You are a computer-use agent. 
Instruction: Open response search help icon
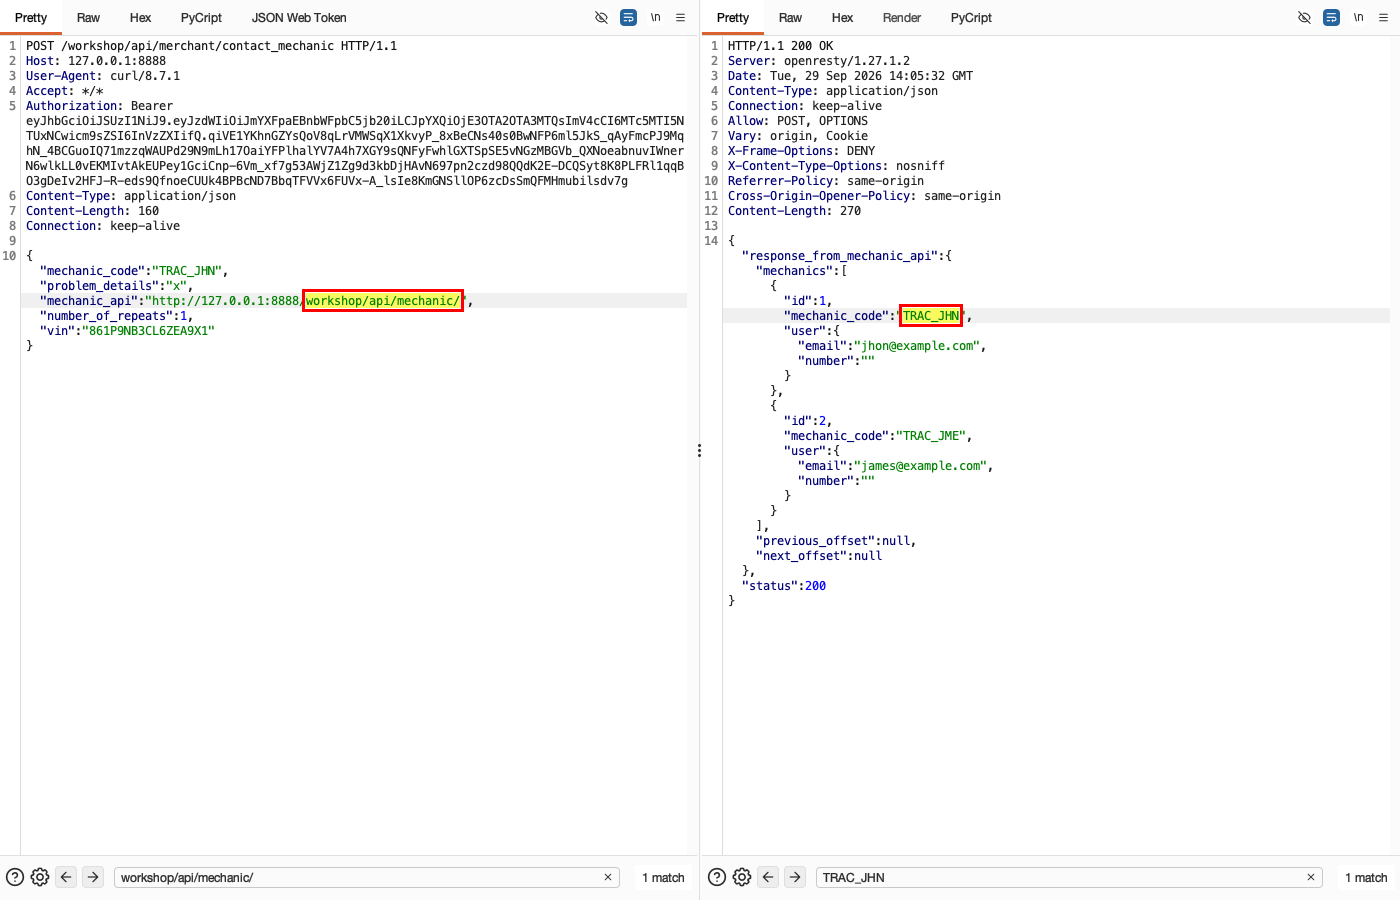[717, 877]
